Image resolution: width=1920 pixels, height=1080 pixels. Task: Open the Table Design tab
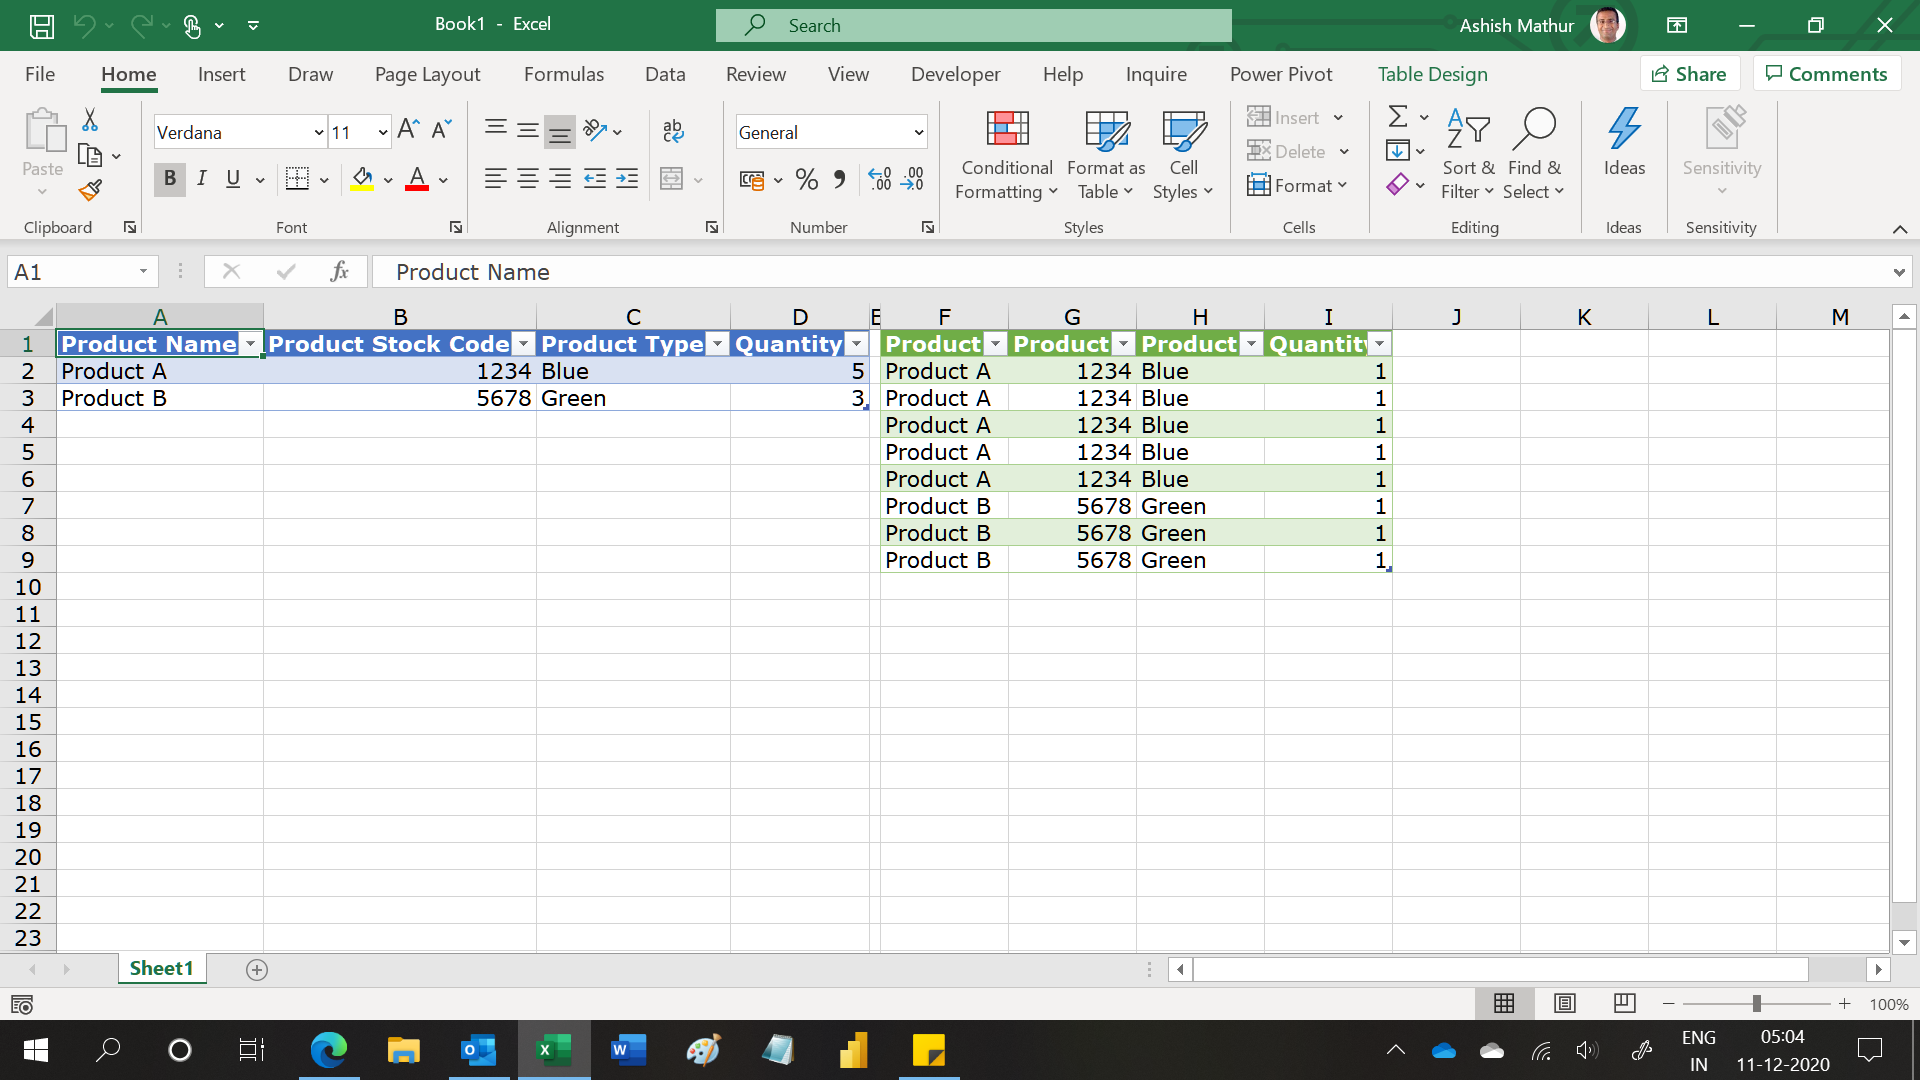[1431, 74]
